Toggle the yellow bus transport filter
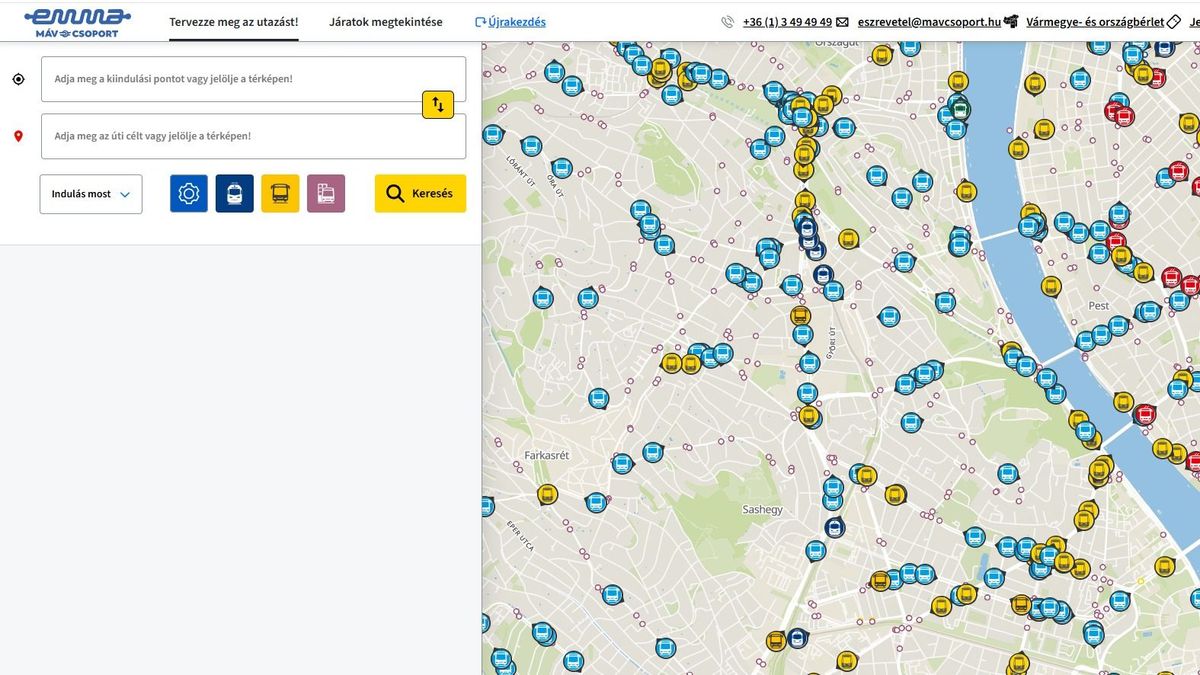Image resolution: width=1200 pixels, height=675 pixels. 280,193
